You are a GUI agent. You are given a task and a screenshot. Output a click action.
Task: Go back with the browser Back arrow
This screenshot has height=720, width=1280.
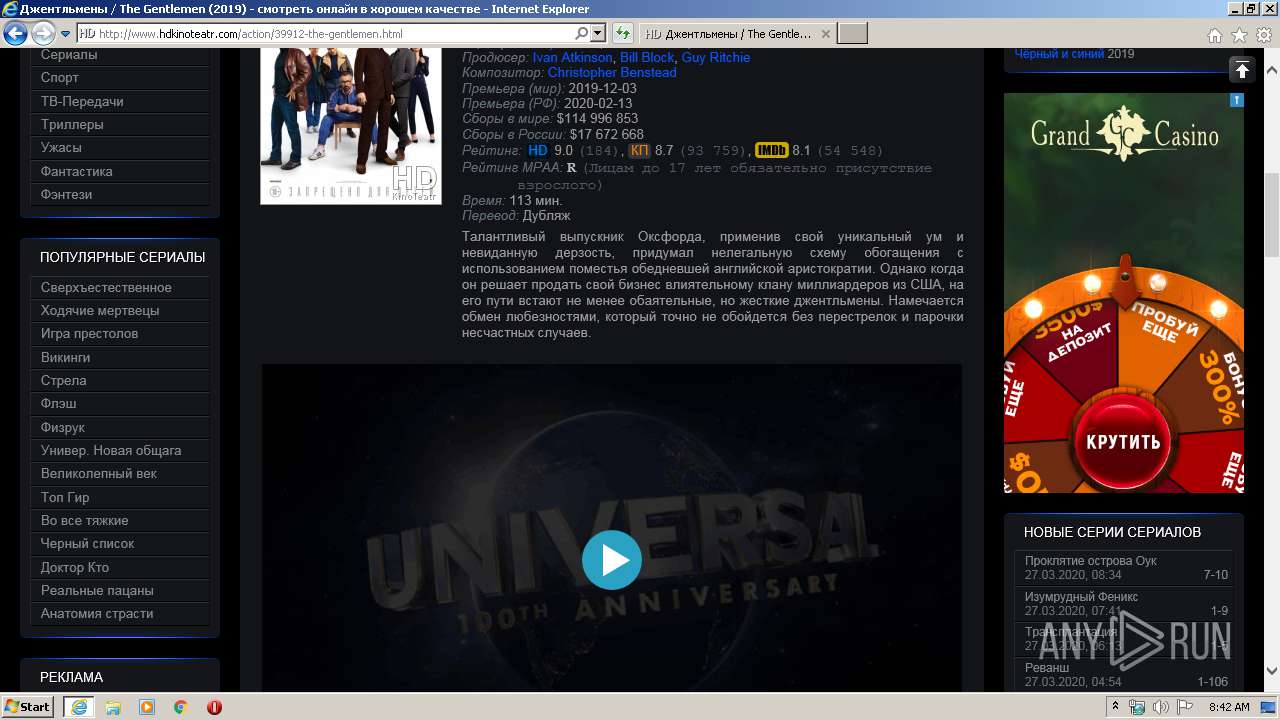pyautogui.click(x=15, y=33)
